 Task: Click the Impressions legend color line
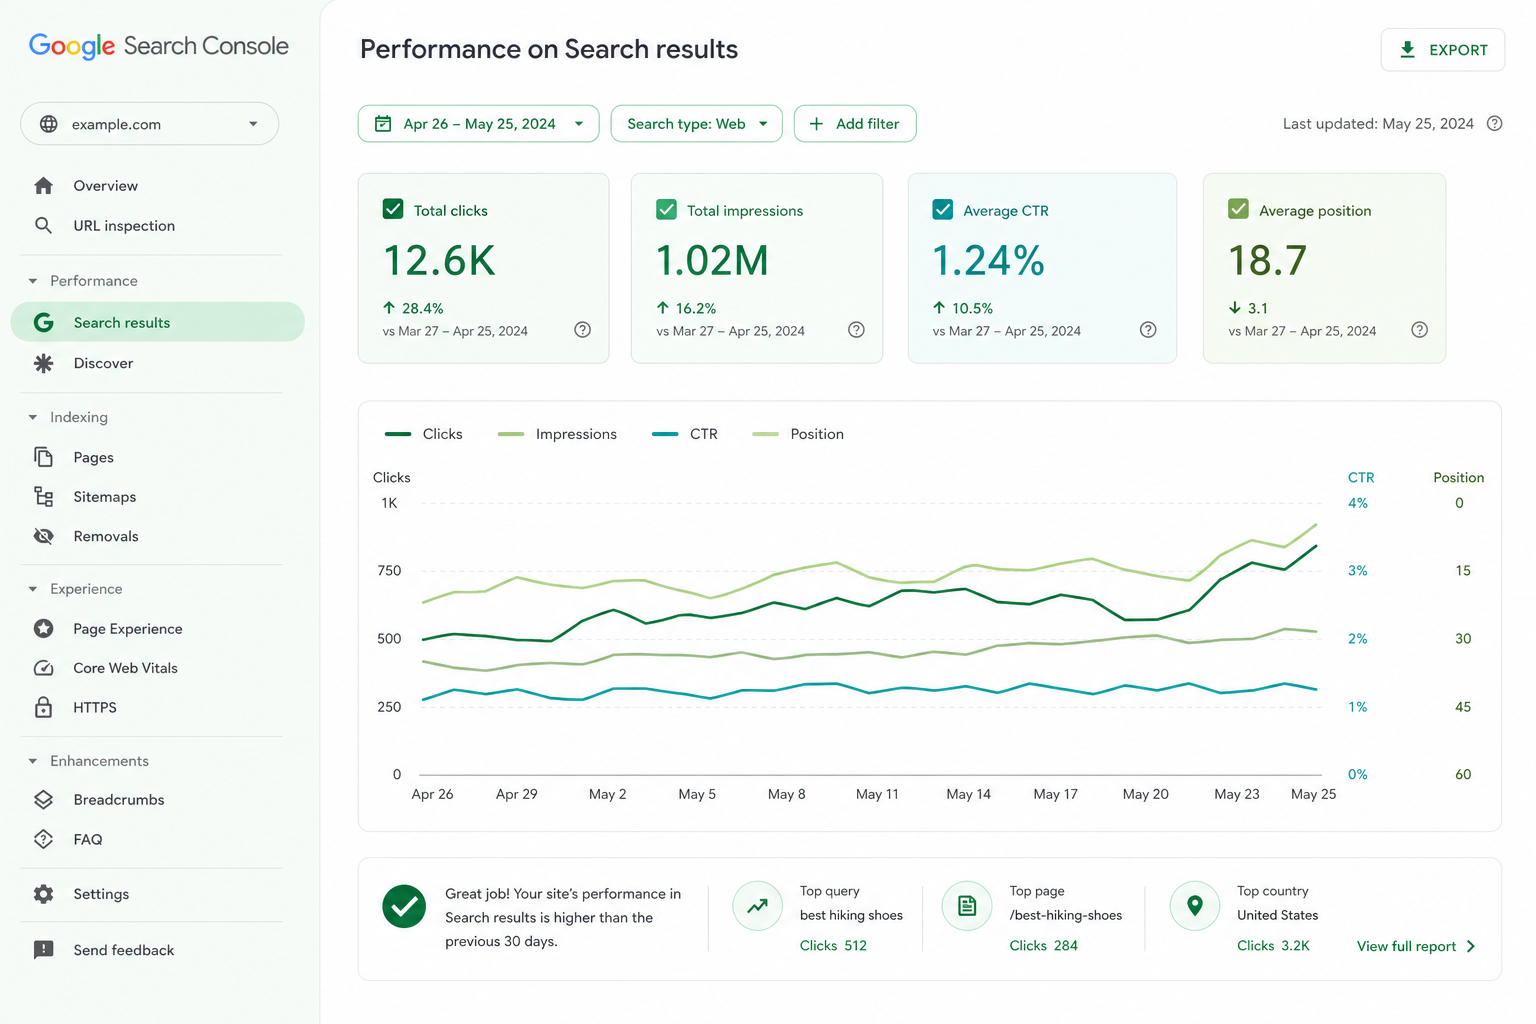tap(511, 434)
